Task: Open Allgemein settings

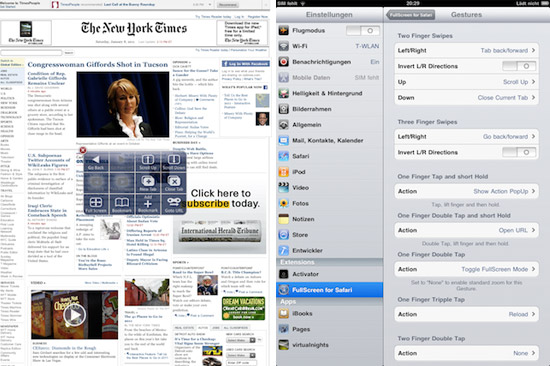Action: click(x=329, y=125)
